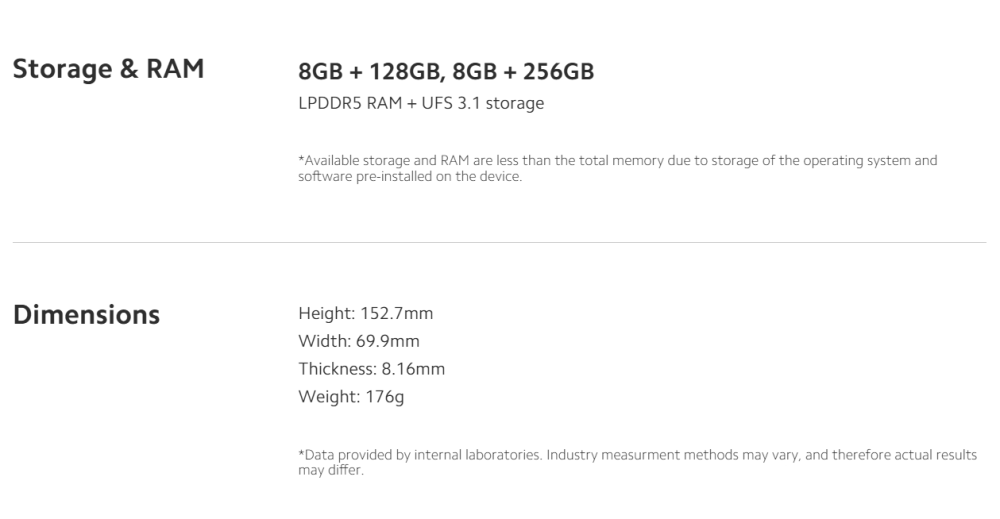Click the Storage & RAM heading
1000x519 pixels.
pyautogui.click(x=108, y=69)
